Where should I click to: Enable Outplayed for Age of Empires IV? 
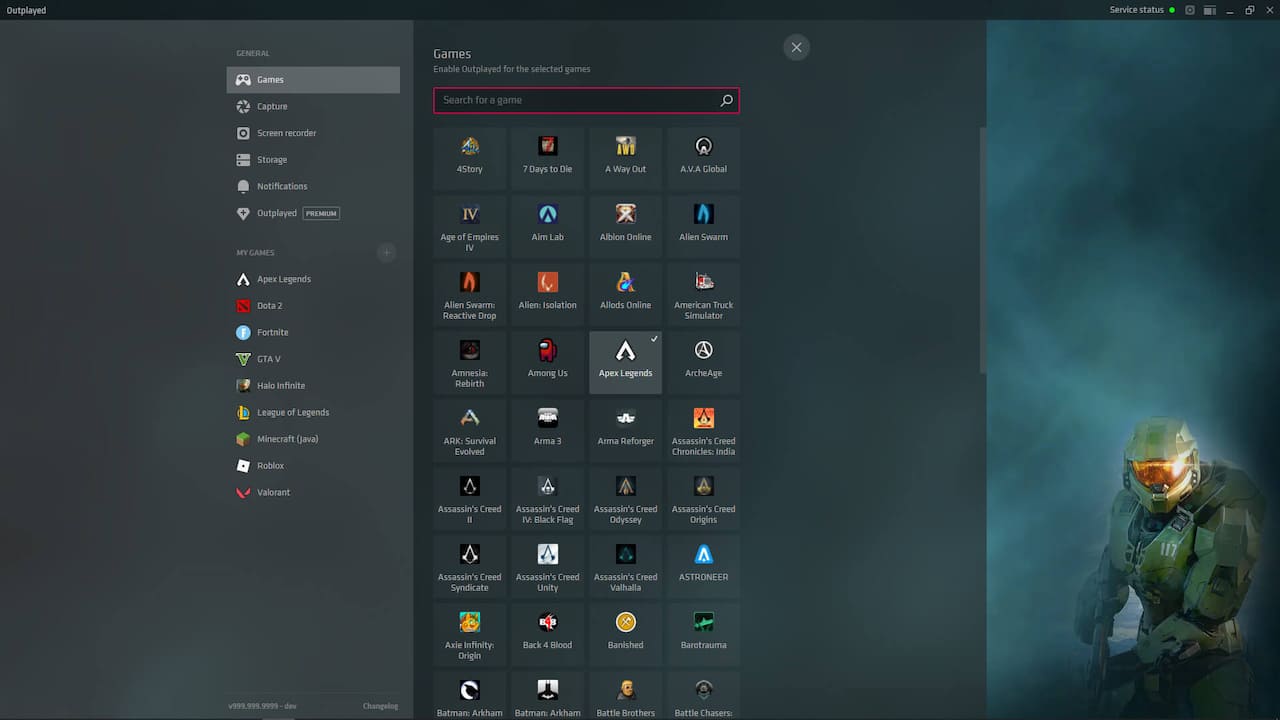point(470,226)
